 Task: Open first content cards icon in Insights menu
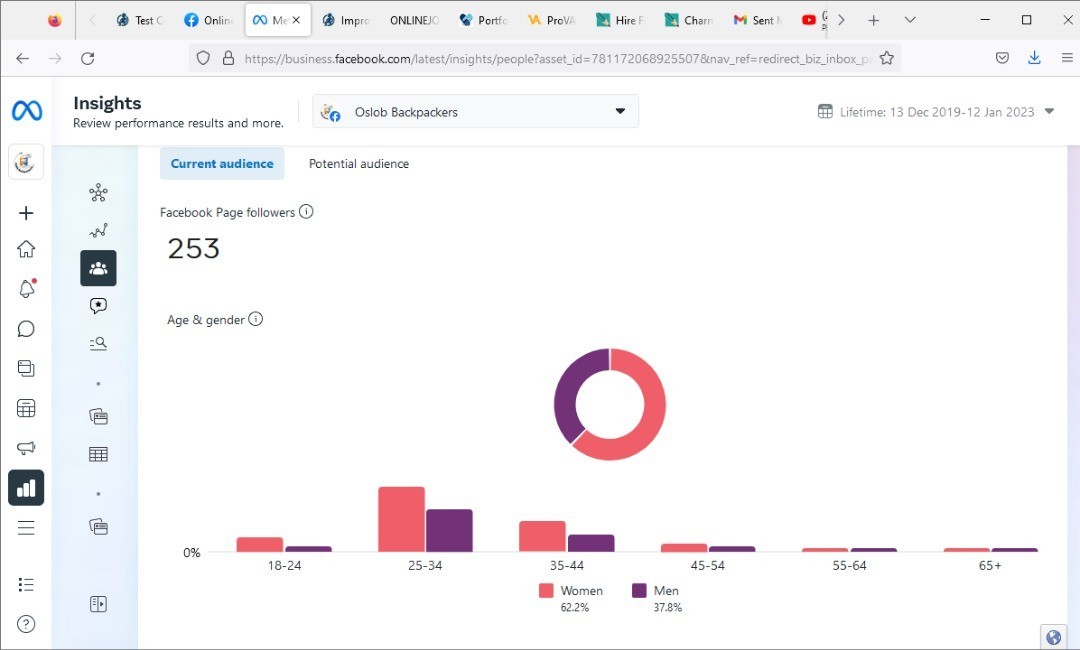98,416
